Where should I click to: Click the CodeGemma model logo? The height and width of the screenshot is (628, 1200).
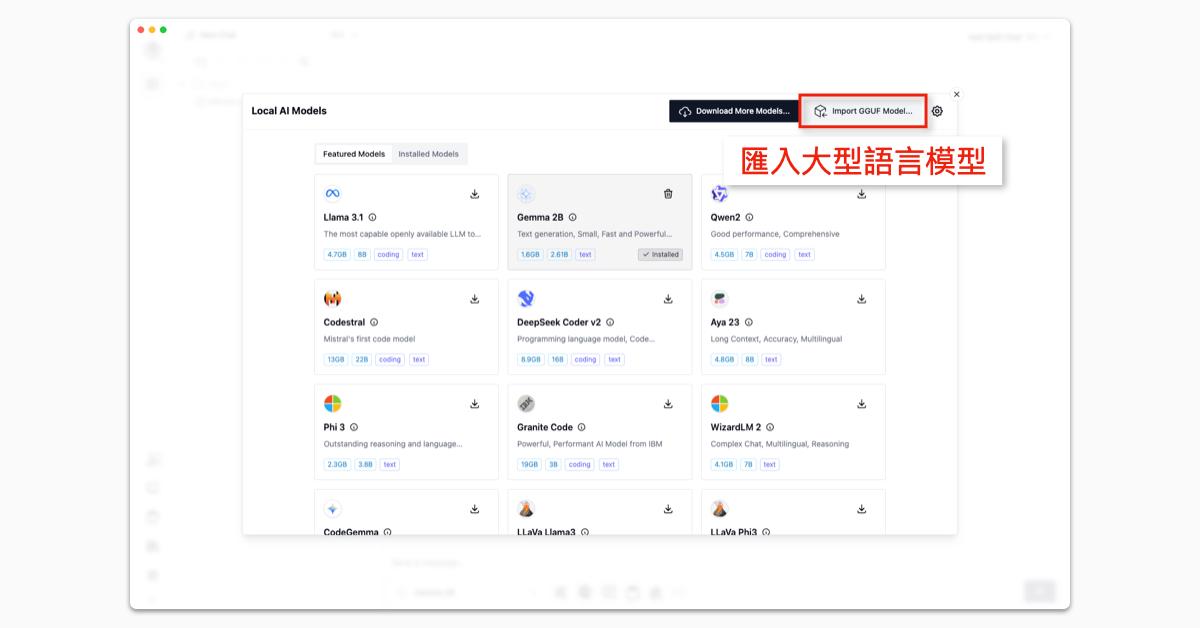333,509
